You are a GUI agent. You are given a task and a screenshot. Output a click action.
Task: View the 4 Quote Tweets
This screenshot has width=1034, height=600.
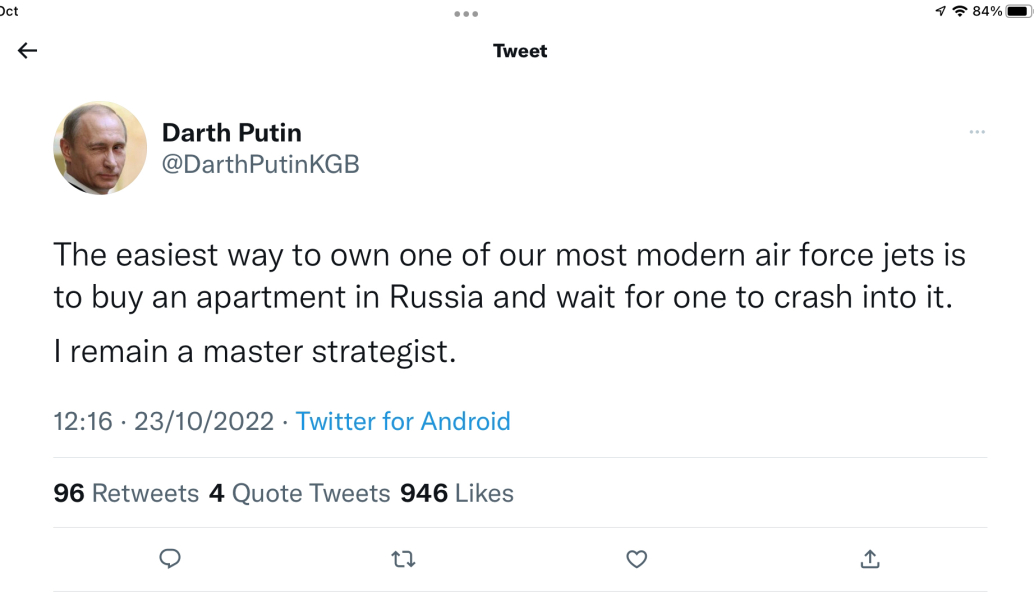tap(299, 493)
